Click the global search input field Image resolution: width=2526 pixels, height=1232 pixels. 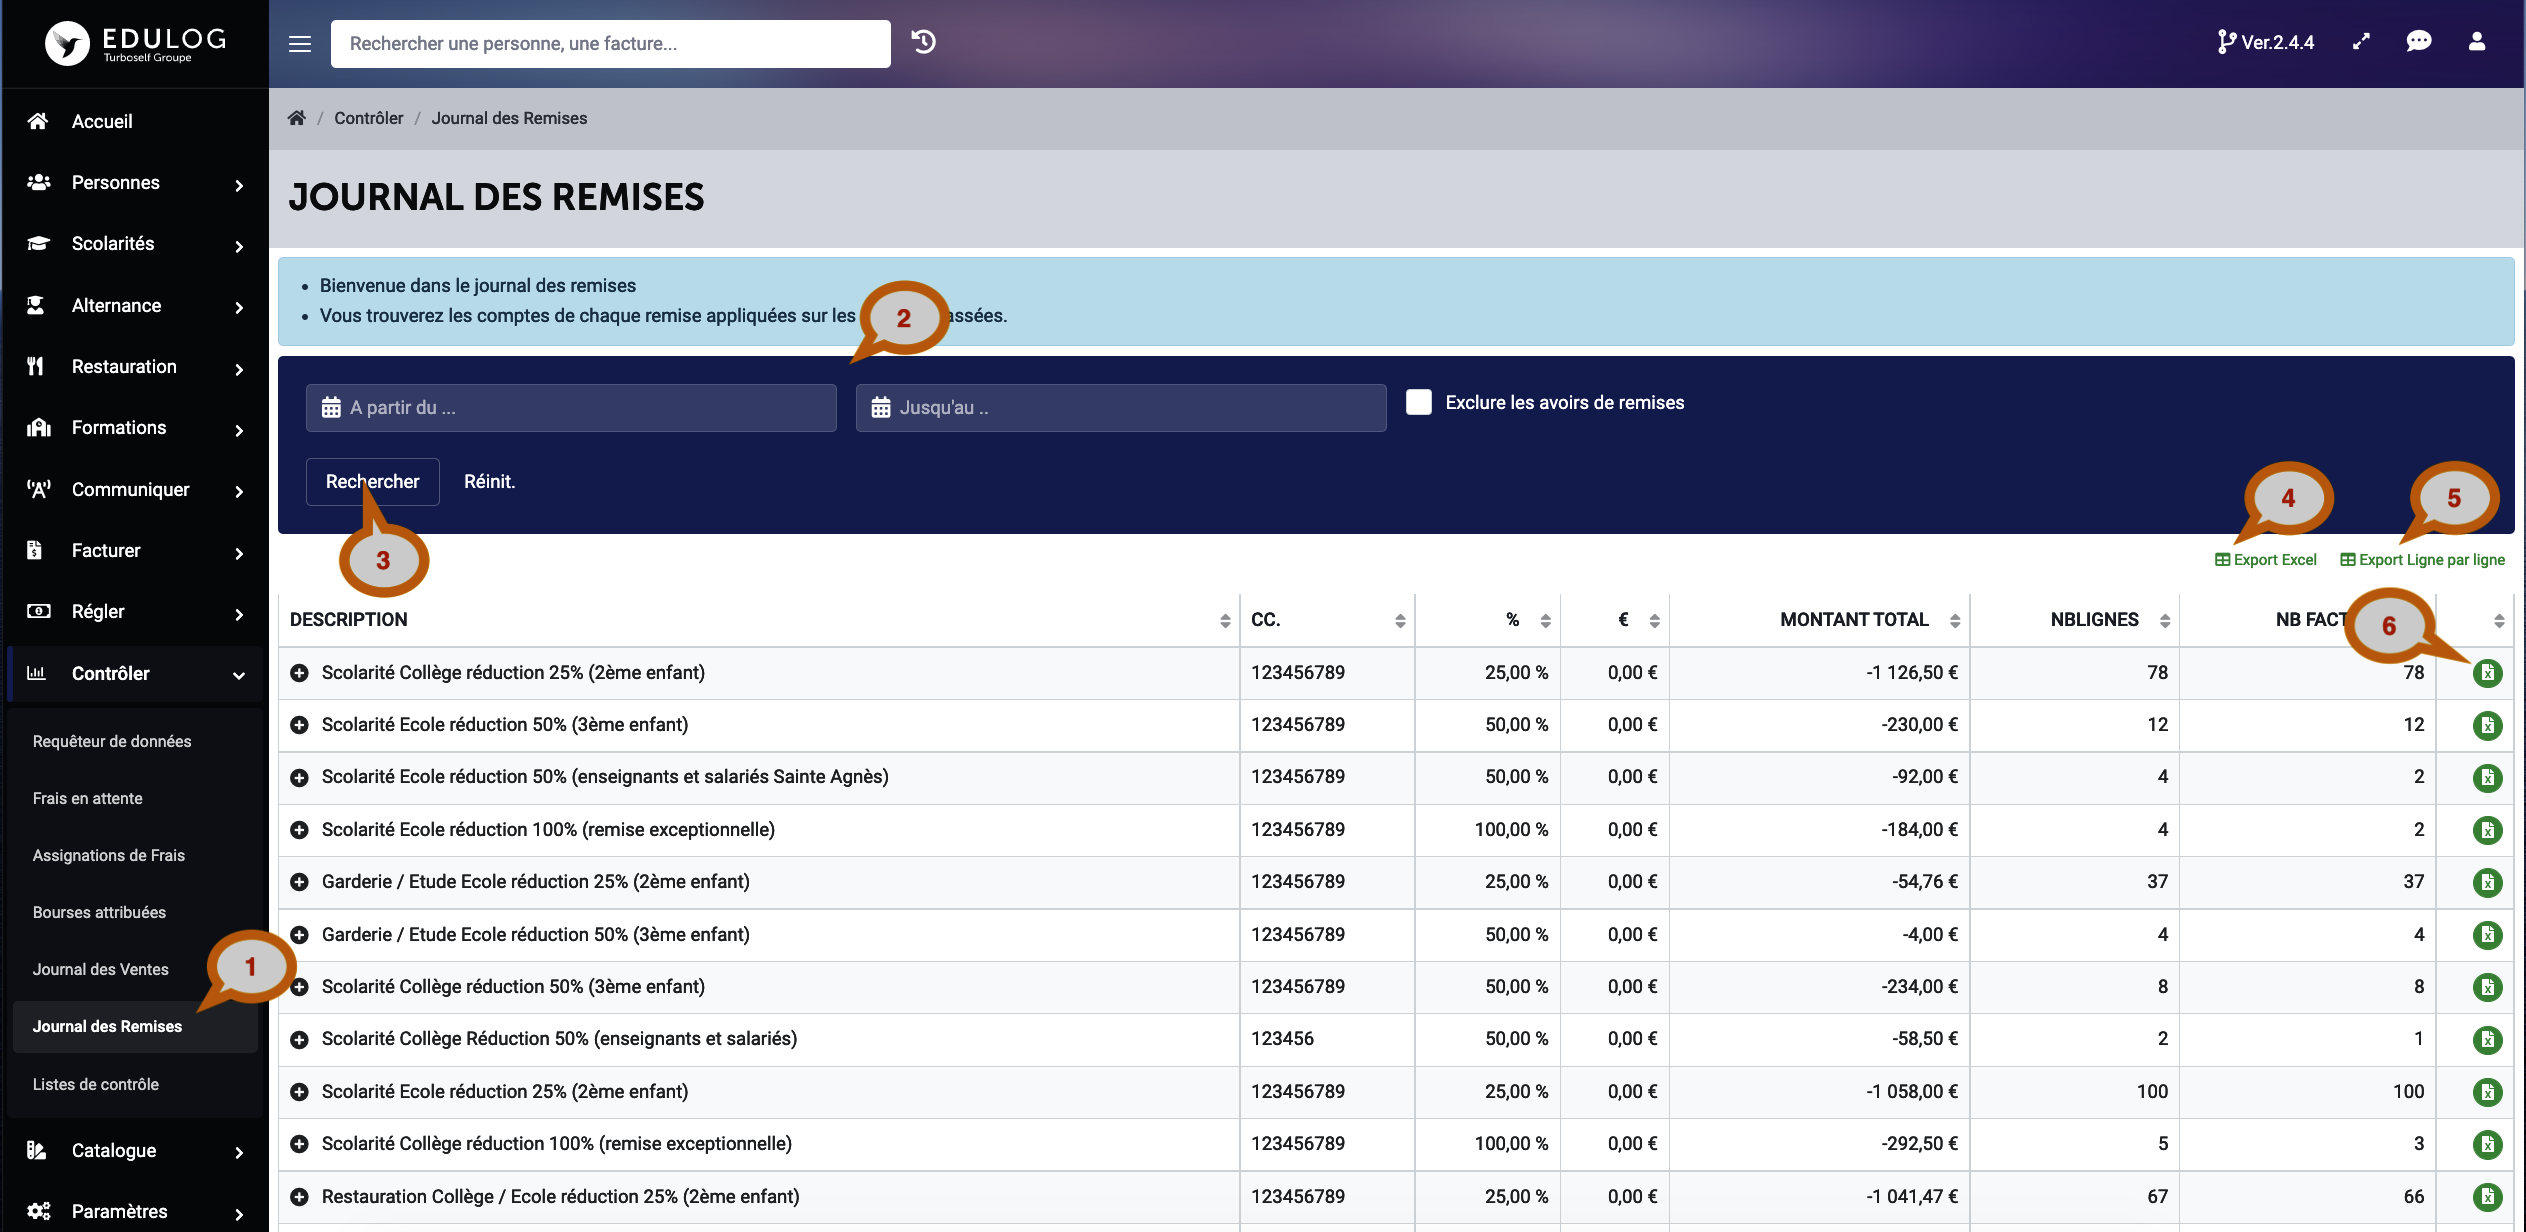coord(610,44)
